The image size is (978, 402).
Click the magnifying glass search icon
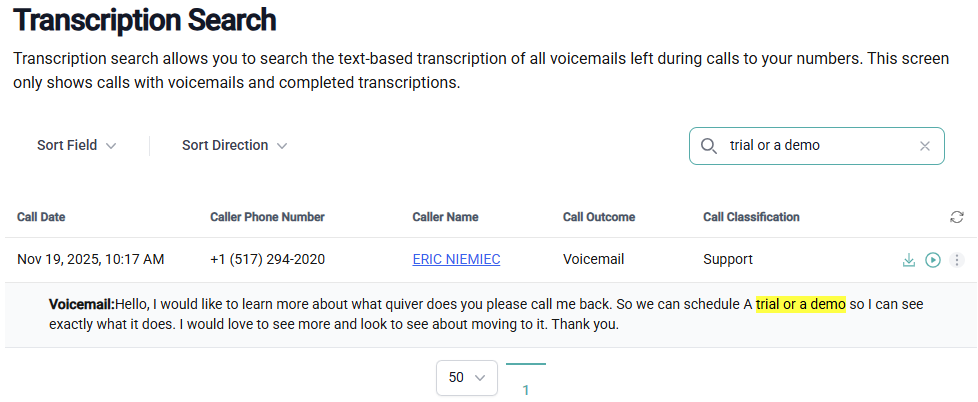[x=709, y=146]
